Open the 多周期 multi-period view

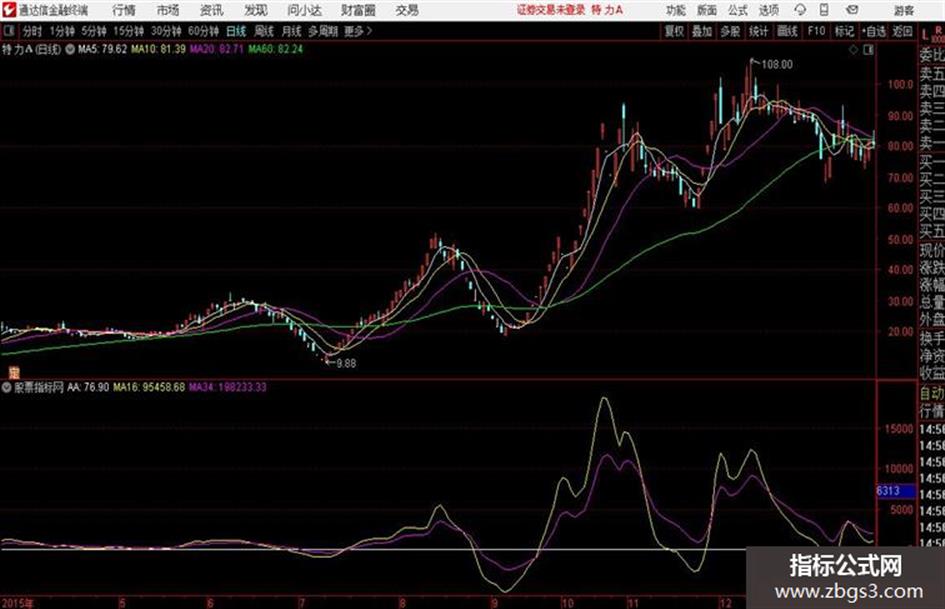point(323,31)
